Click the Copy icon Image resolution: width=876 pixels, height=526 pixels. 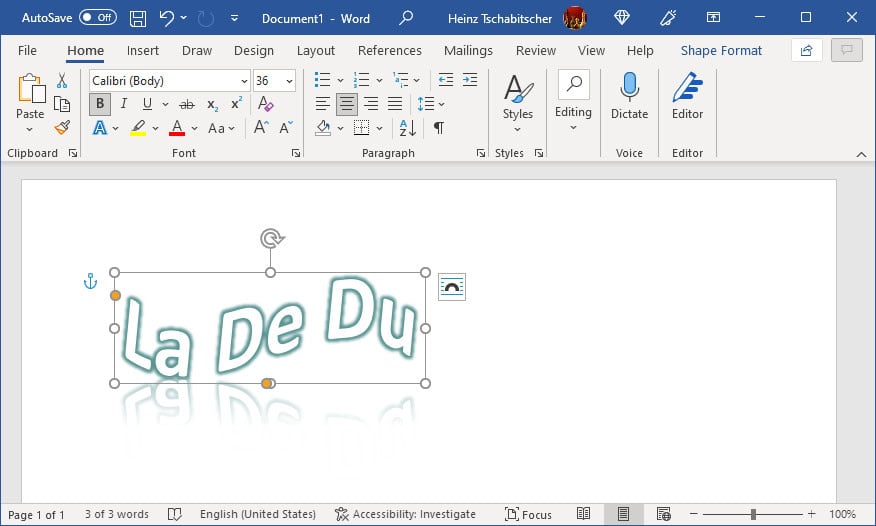pos(62,104)
